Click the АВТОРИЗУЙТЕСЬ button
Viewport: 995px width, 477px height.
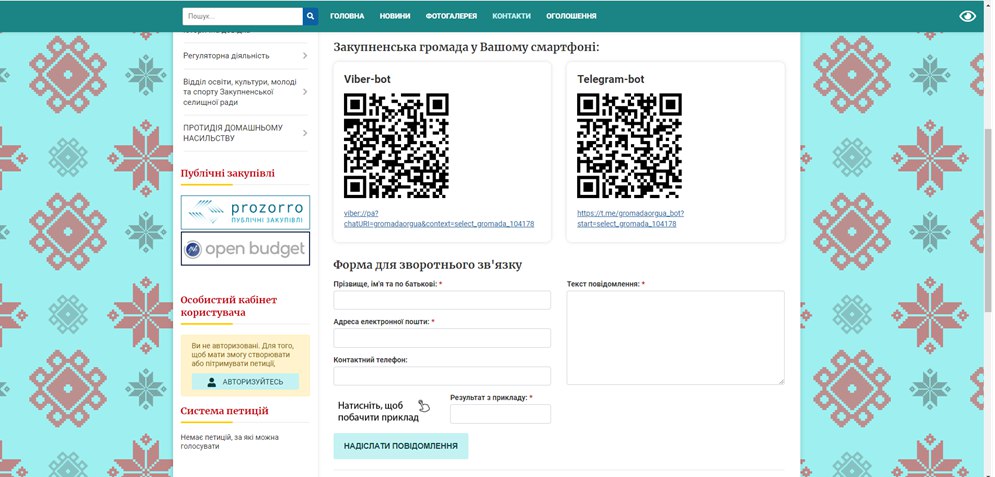tap(246, 382)
